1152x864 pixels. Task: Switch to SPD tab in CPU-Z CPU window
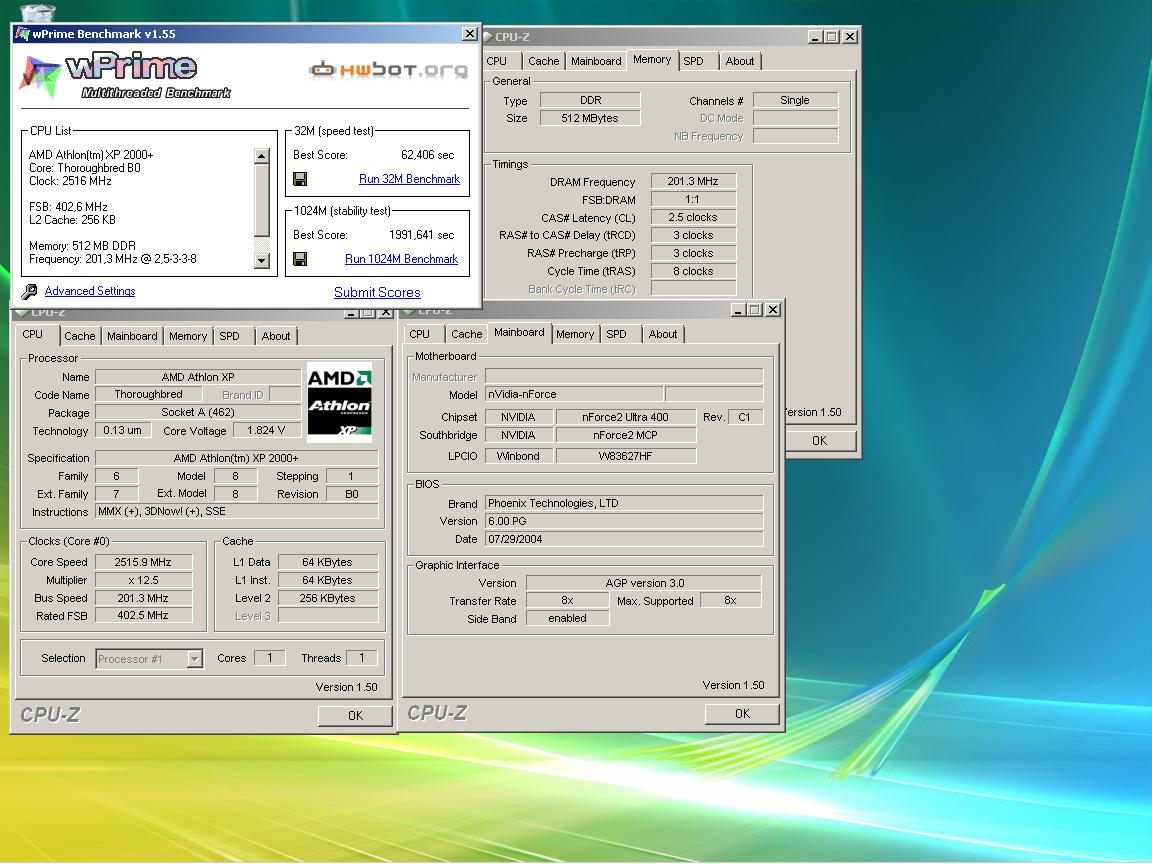click(229, 336)
